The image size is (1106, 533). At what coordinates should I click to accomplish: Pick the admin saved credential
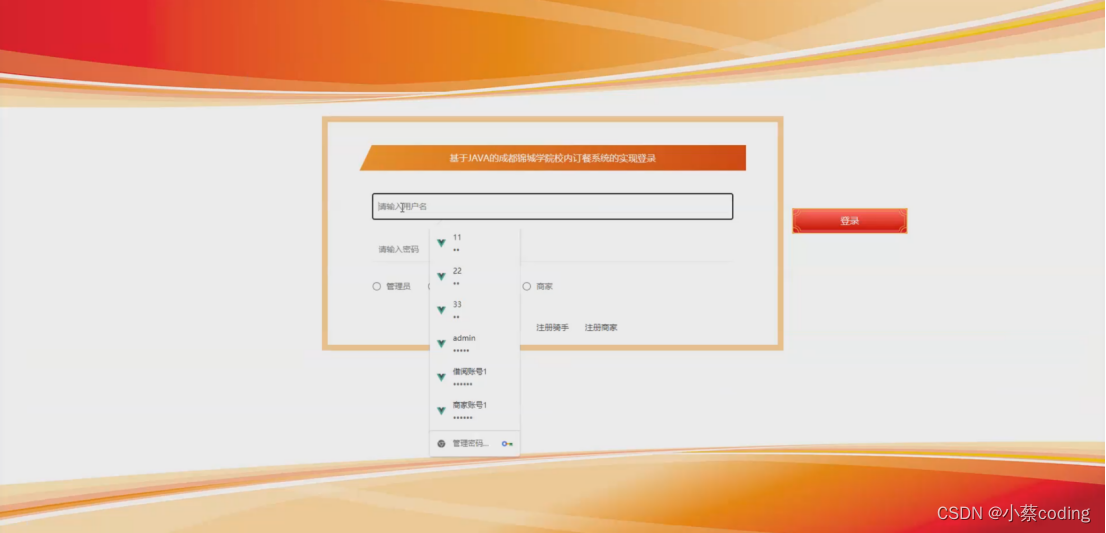[475, 343]
